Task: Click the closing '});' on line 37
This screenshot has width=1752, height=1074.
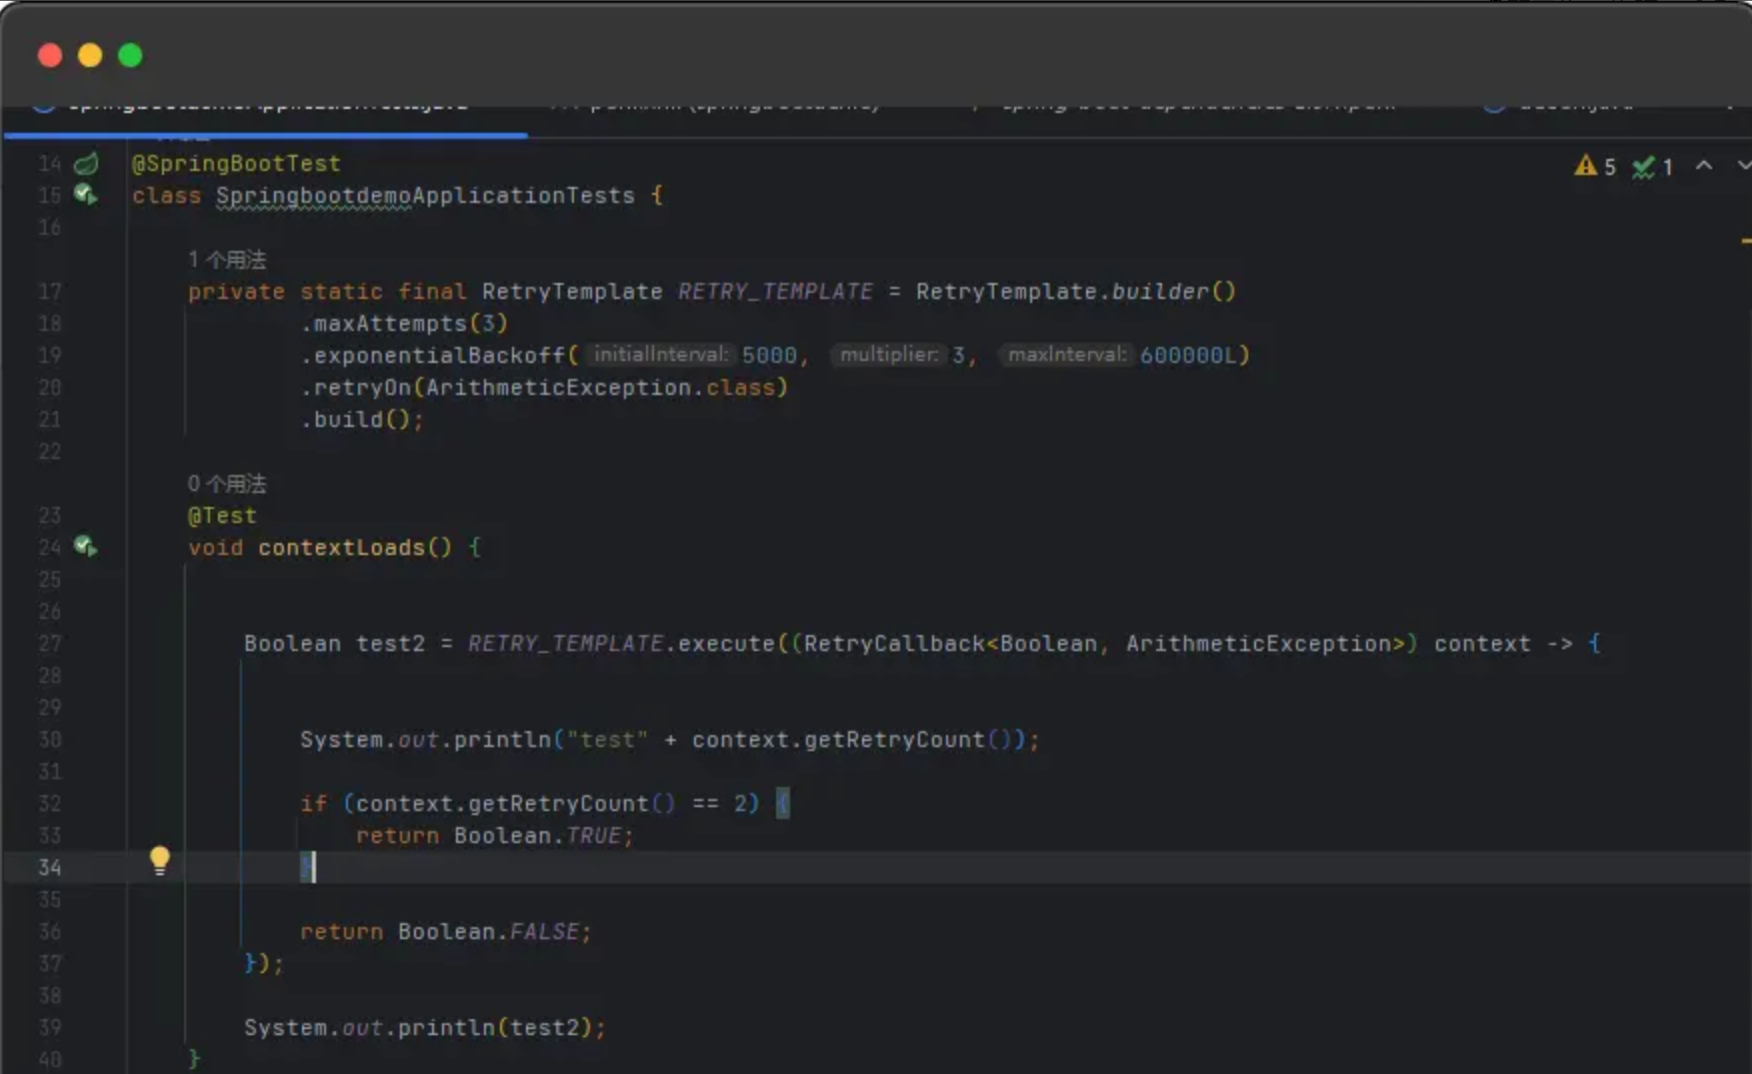Action: pos(264,964)
